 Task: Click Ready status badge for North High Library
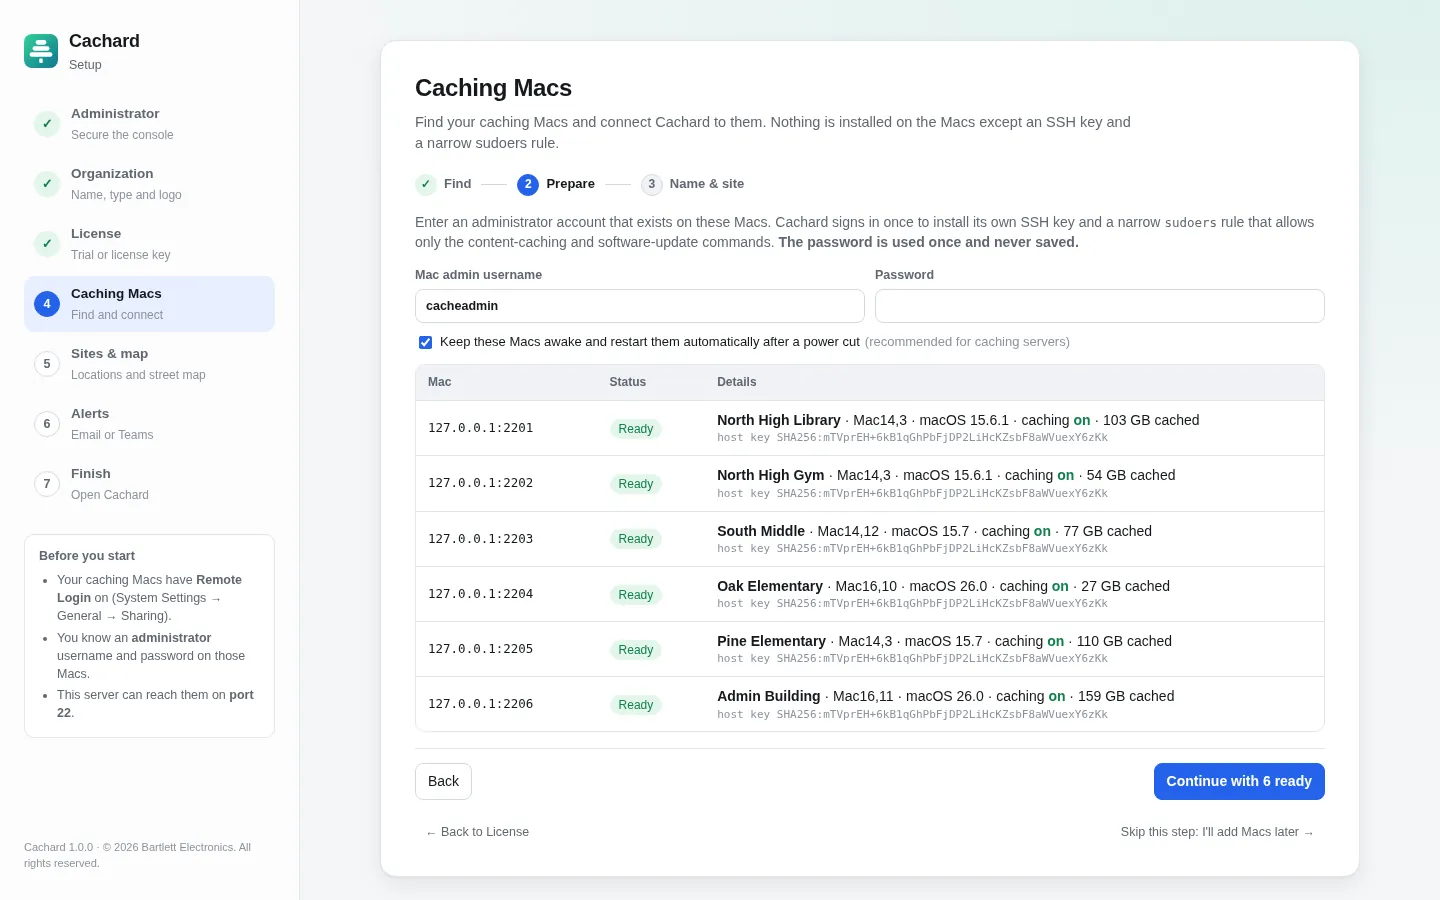click(x=636, y=429)
